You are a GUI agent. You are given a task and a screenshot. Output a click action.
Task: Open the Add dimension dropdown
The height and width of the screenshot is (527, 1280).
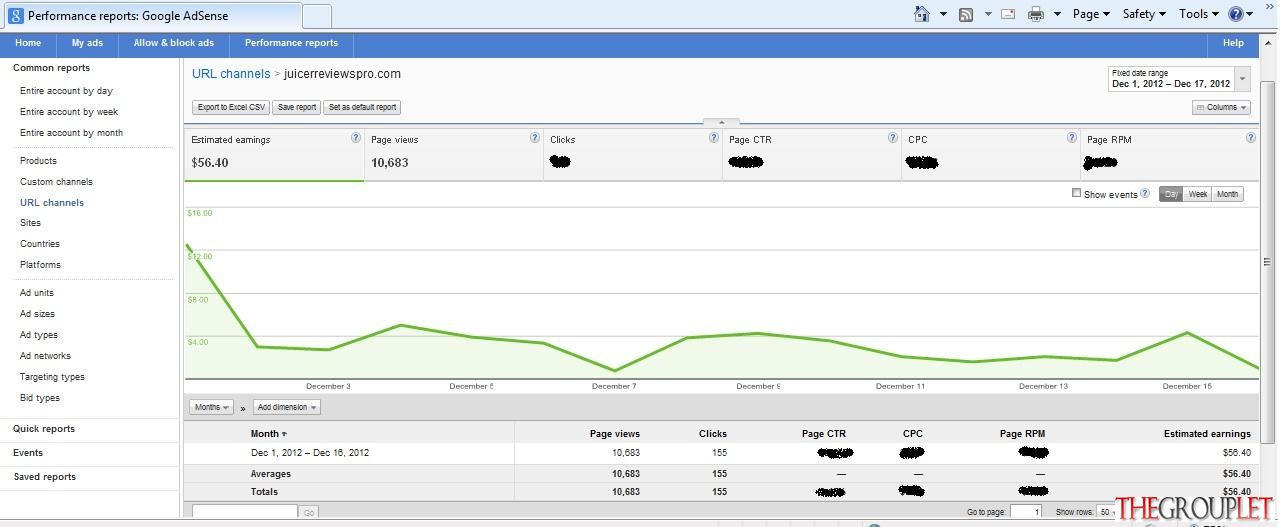point(286,407)
